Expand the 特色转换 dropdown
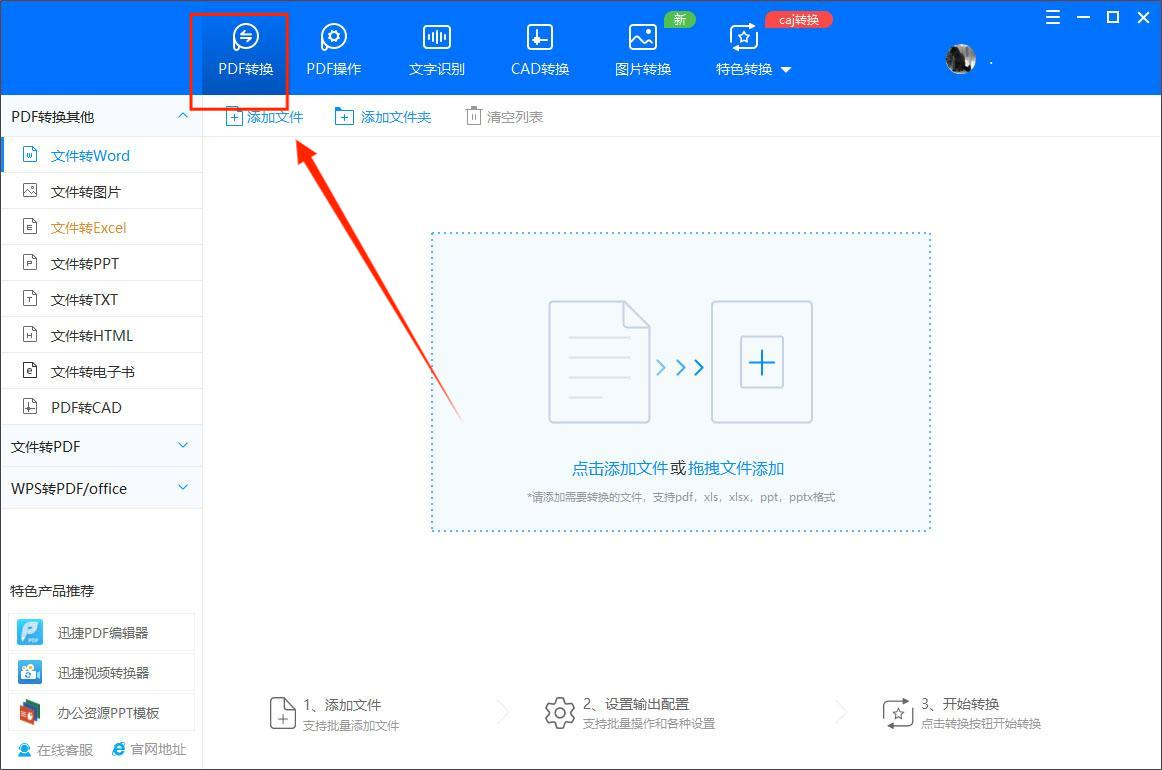Screen dimensions: 1162x770 (x=750, y=69)
